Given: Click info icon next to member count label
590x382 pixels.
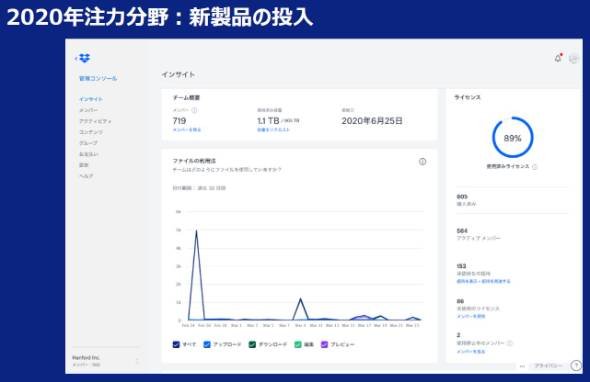Looking at the screenshot, I should tap(194, 110).
